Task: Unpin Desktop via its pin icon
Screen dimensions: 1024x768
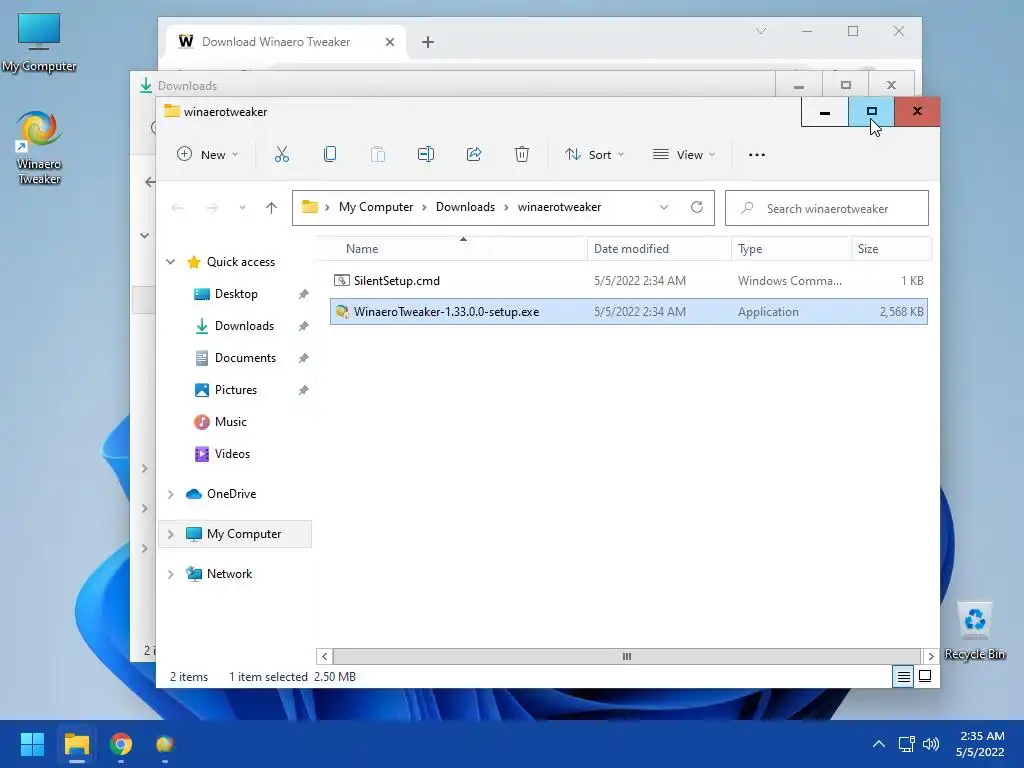Action: (x=303, y=294)
